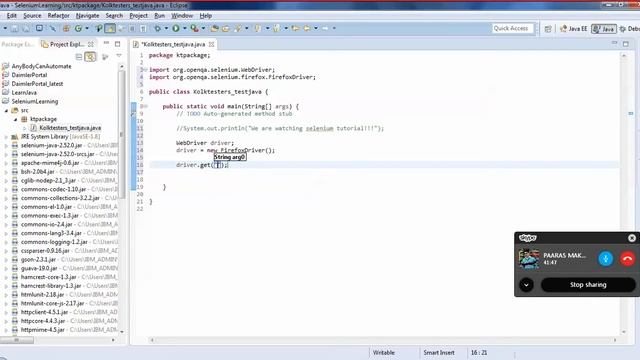Viewport: 640px width, 360px height.
Task: Toggle Show Whitespace Characters
Action: click(143, 29)
